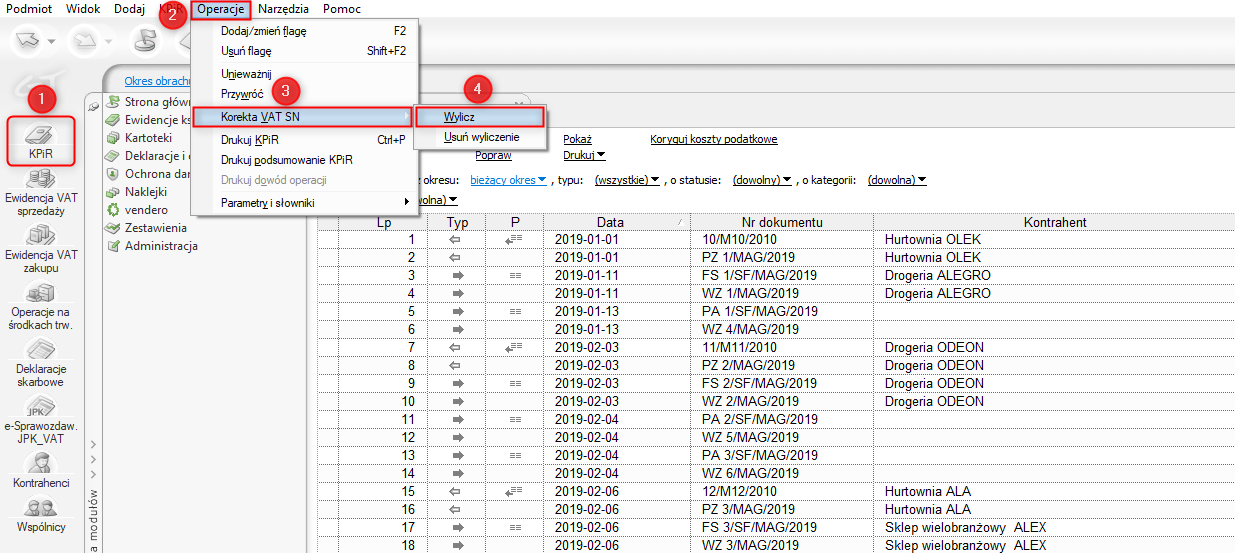
Task: Open the Narzędzia menu
Action: 283,8
